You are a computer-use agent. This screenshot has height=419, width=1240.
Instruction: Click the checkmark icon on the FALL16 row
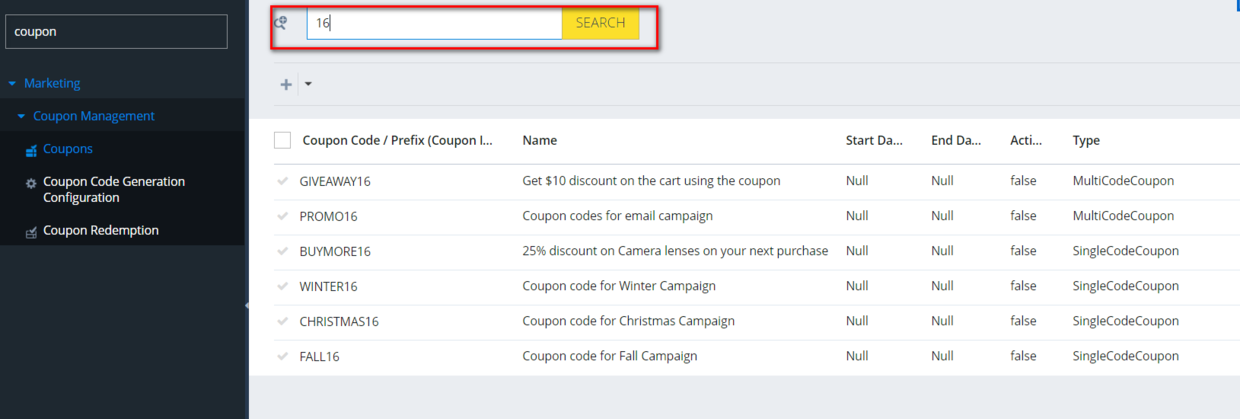(283, 356)
